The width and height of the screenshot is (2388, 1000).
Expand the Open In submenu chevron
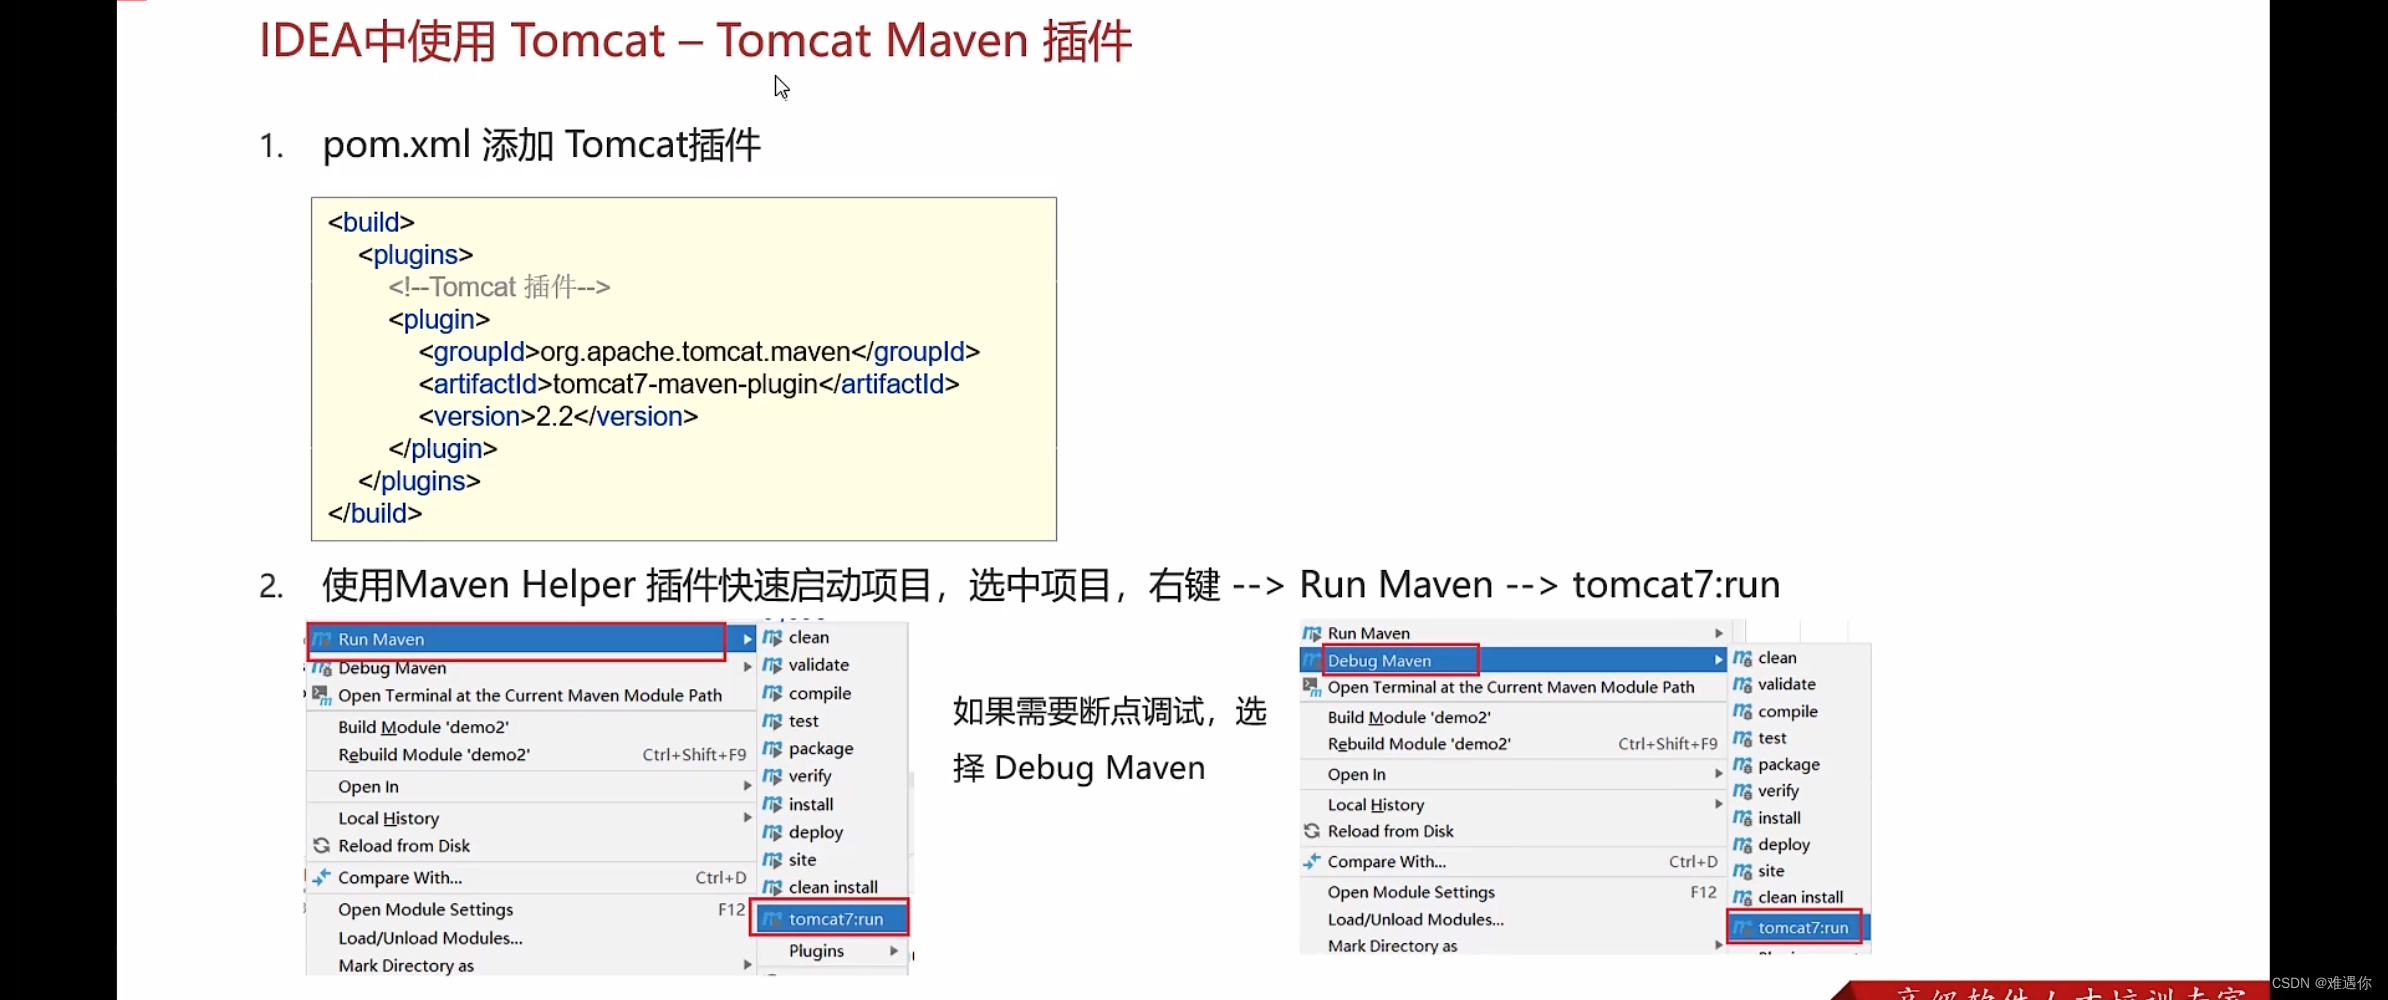tap(746, 786)
